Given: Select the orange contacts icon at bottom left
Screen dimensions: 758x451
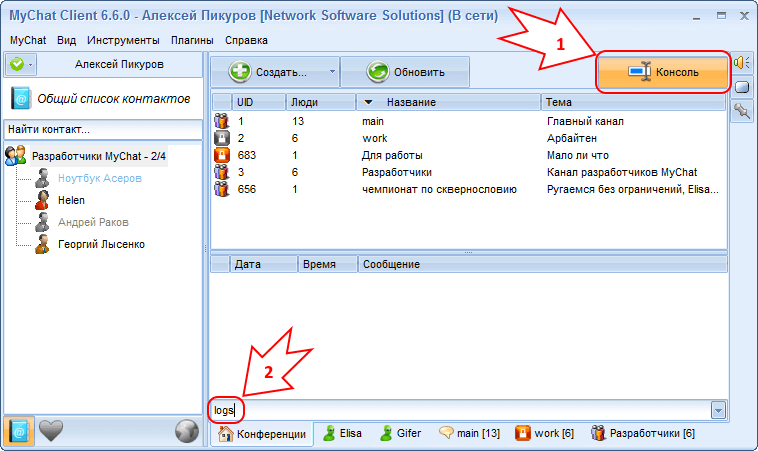Looking at the screenshot, I should [x=20, y=430].
